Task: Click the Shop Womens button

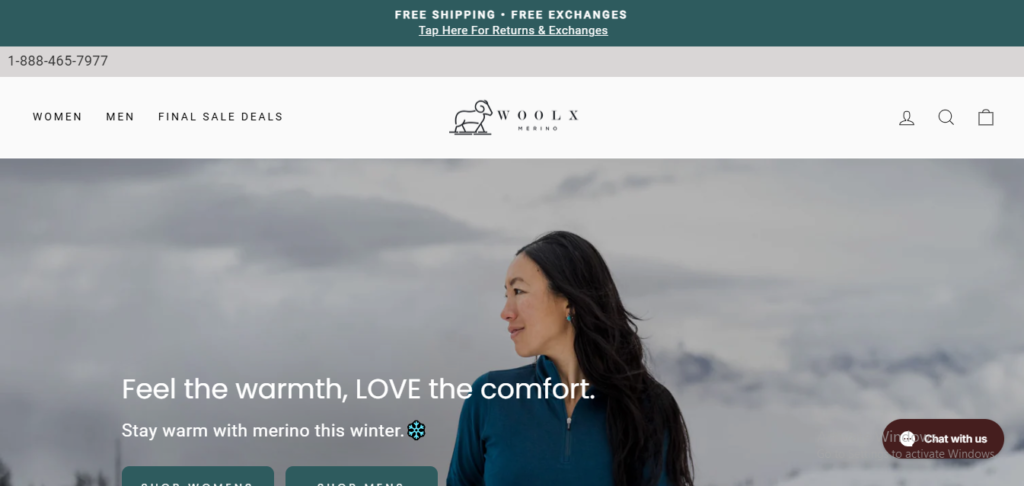Action: (x=198, y=476)
